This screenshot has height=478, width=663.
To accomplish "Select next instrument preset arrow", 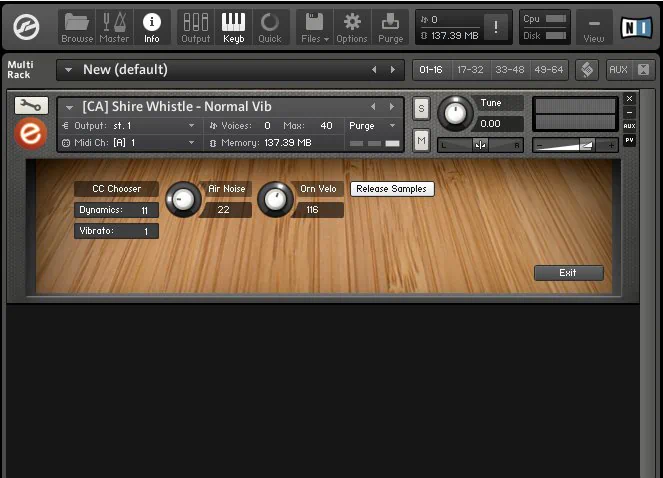I will pos(392,107).
